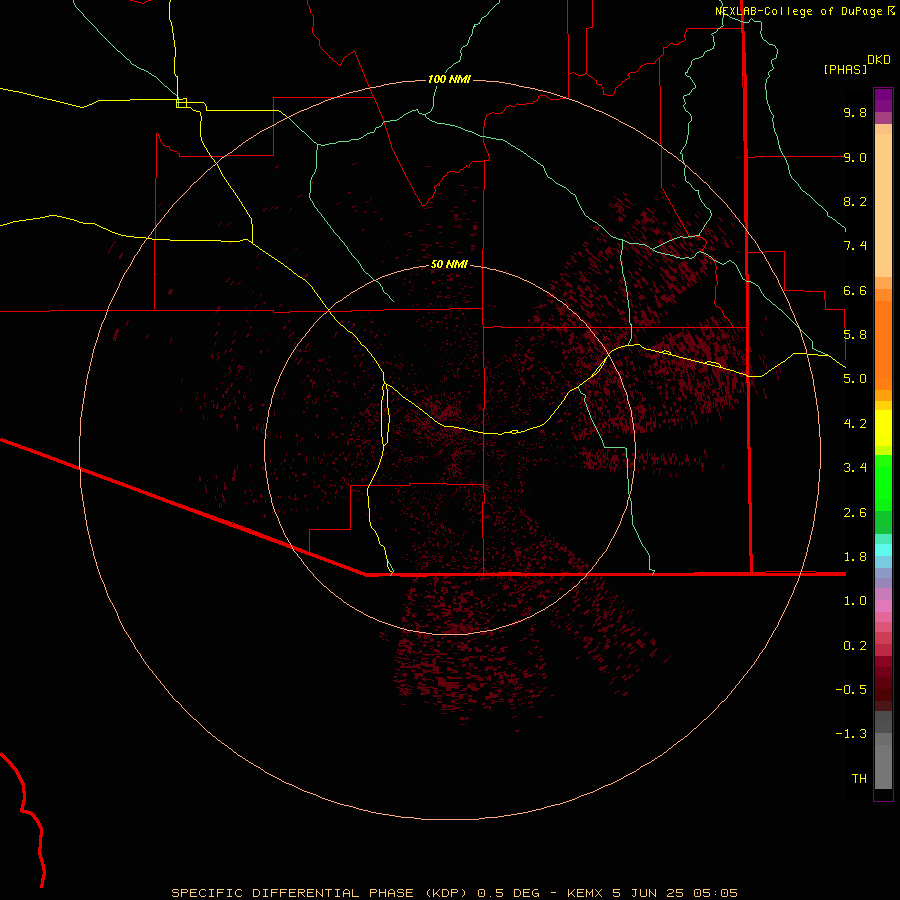
Task: Click the 9.8 value on the scale
Action: click(x=855, y=112)
